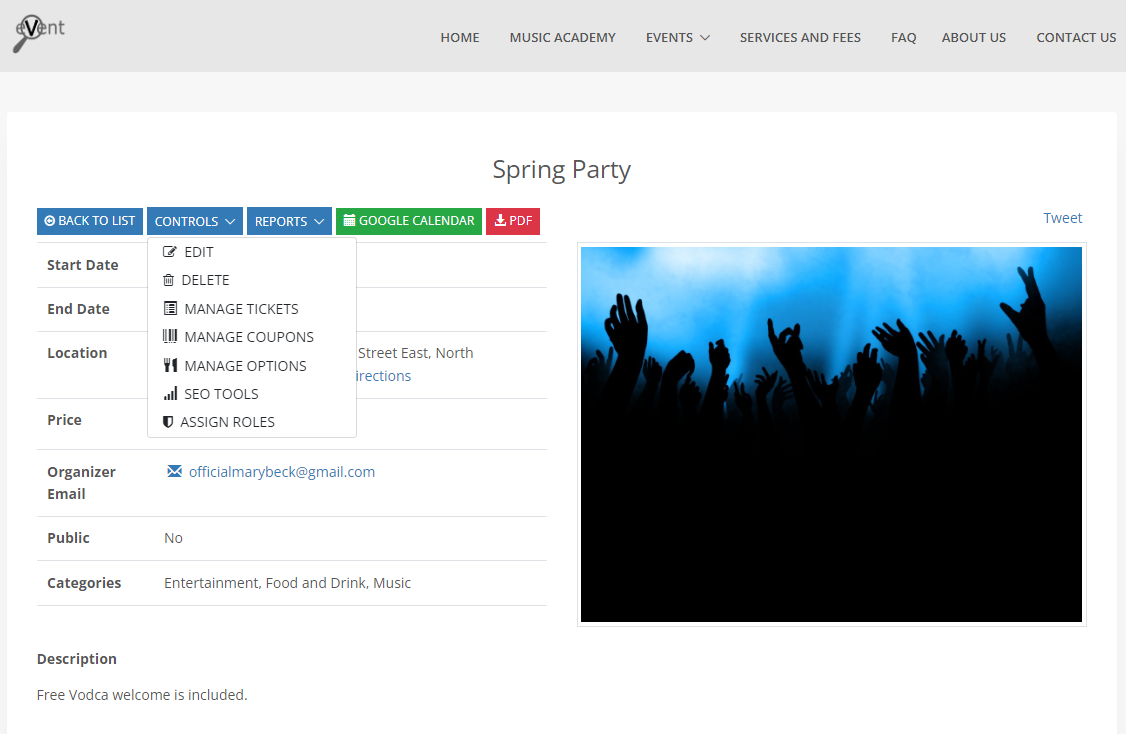The height and width of the screenshot is (734, 1126).
Task: Click the eVent magnifier logo
Action: click(x=39, y=33)
